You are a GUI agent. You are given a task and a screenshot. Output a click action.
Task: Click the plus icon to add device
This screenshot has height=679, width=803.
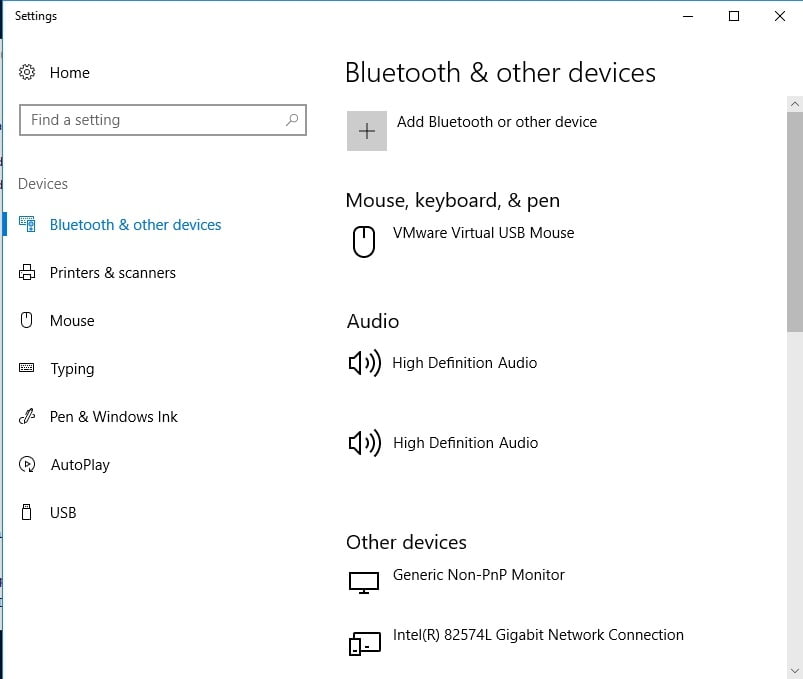point(367,131)
